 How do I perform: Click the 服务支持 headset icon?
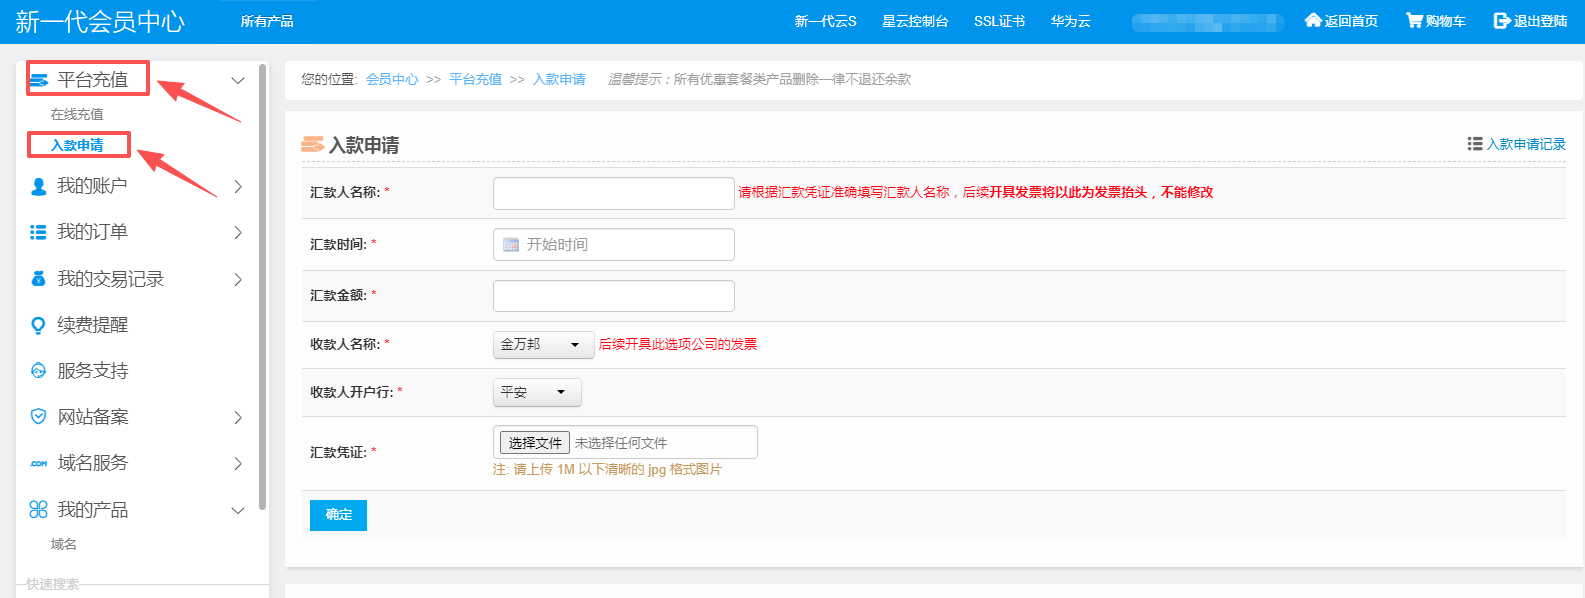39,371
